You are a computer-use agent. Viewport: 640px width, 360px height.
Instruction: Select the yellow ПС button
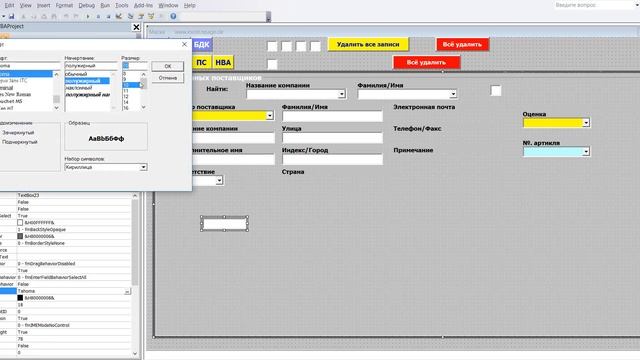(201, 62)
